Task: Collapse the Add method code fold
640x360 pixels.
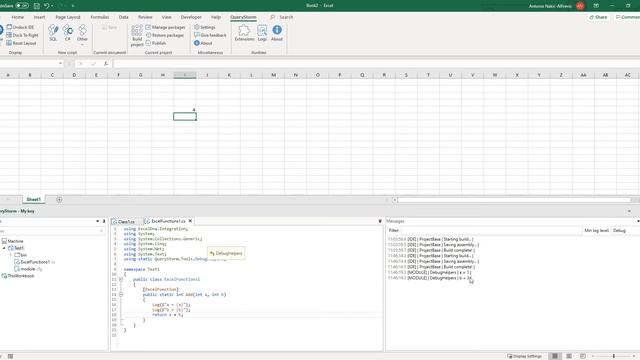Action: pyautogui.click(x=121, y=294)
